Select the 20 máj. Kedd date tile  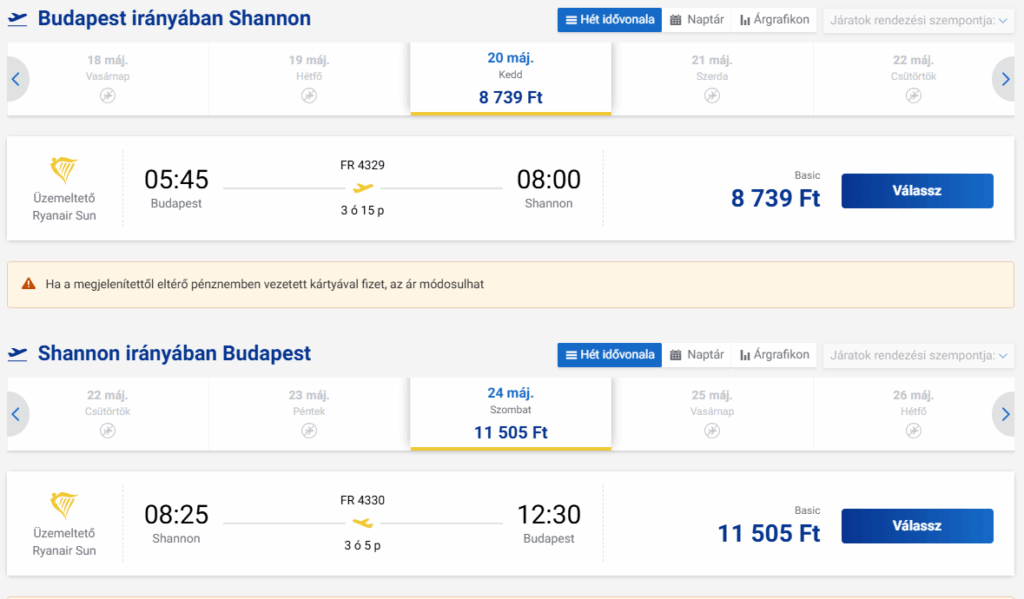(511, 79)
